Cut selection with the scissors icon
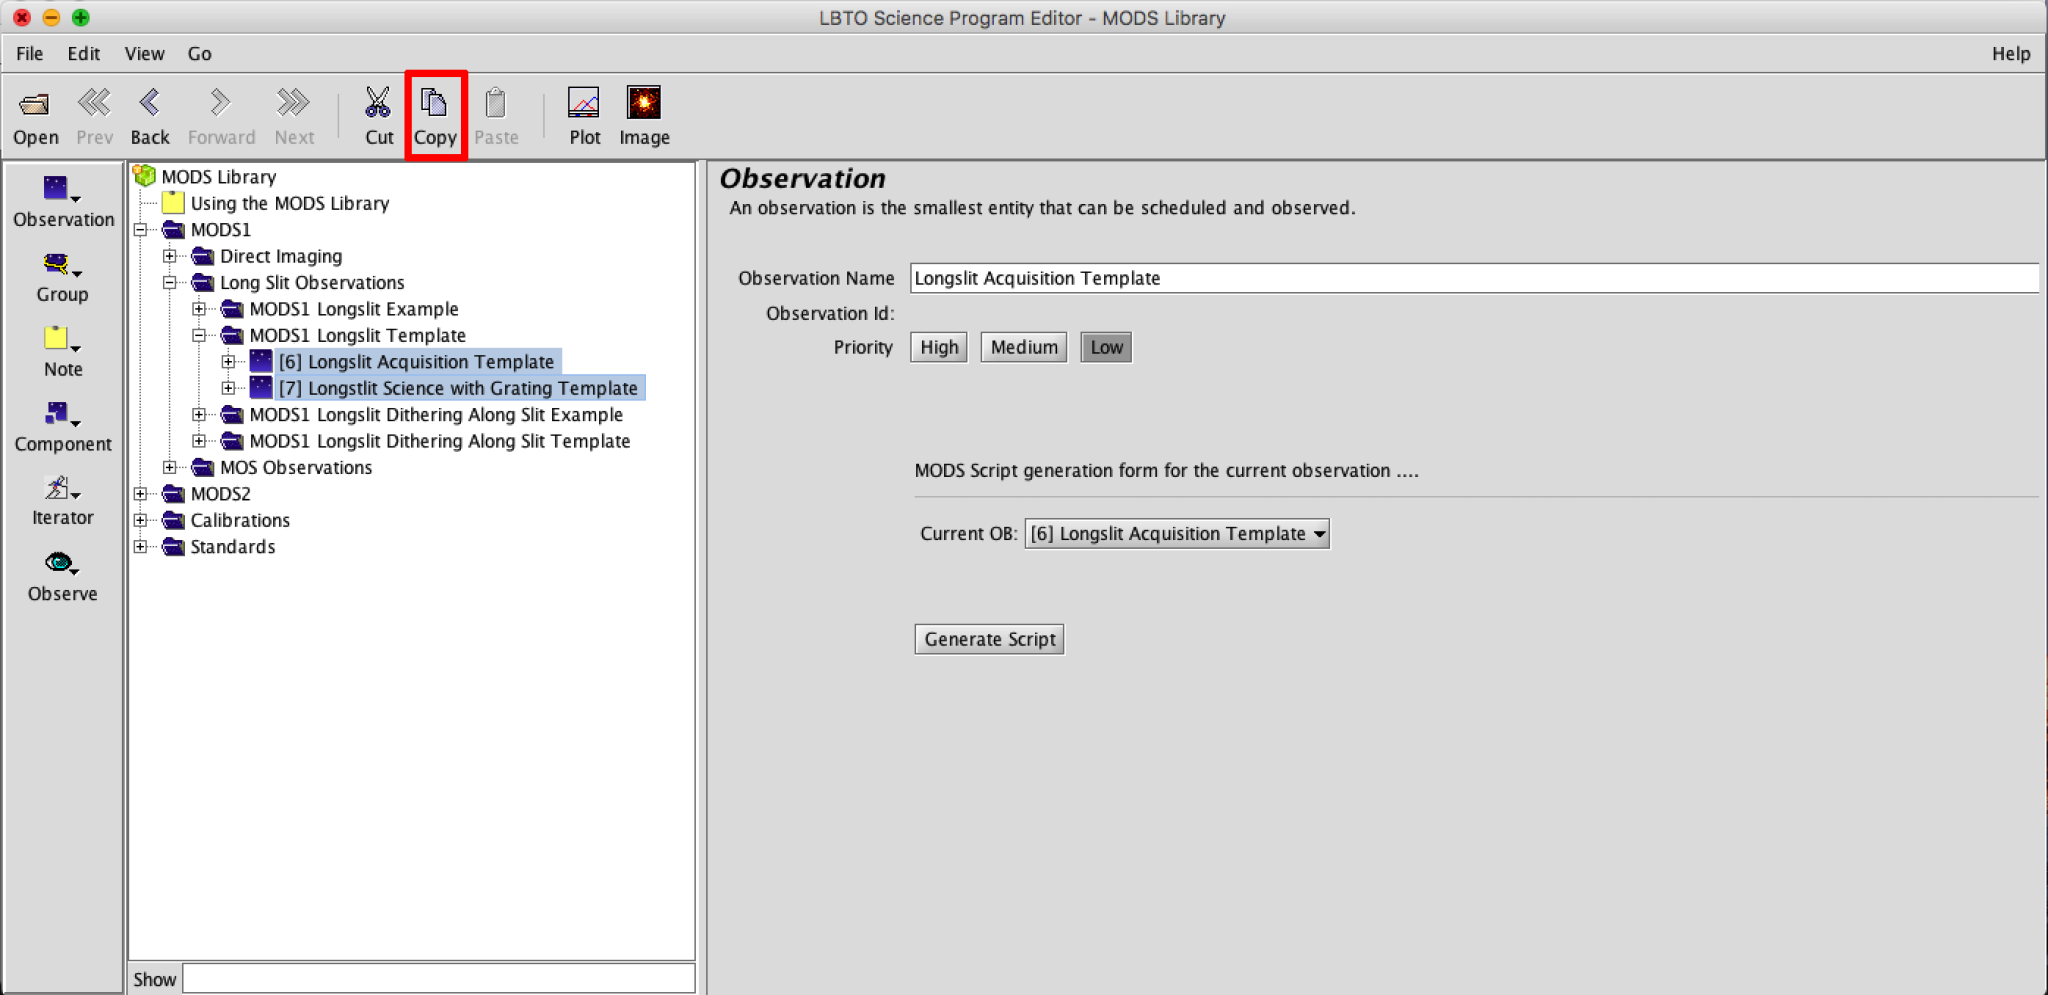2048x995 pixels. point(378,103)
